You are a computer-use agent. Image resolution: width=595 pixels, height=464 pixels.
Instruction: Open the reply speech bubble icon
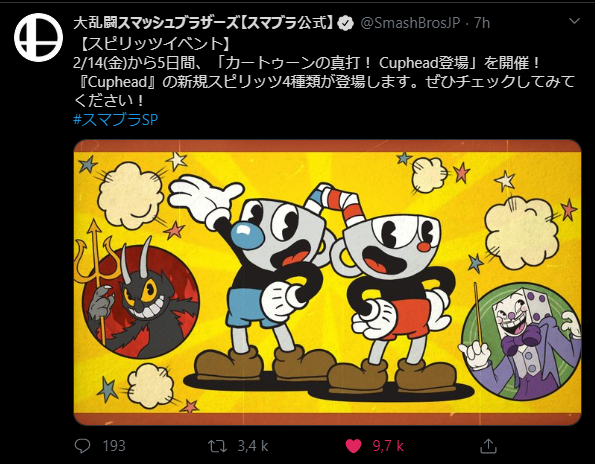82,446
